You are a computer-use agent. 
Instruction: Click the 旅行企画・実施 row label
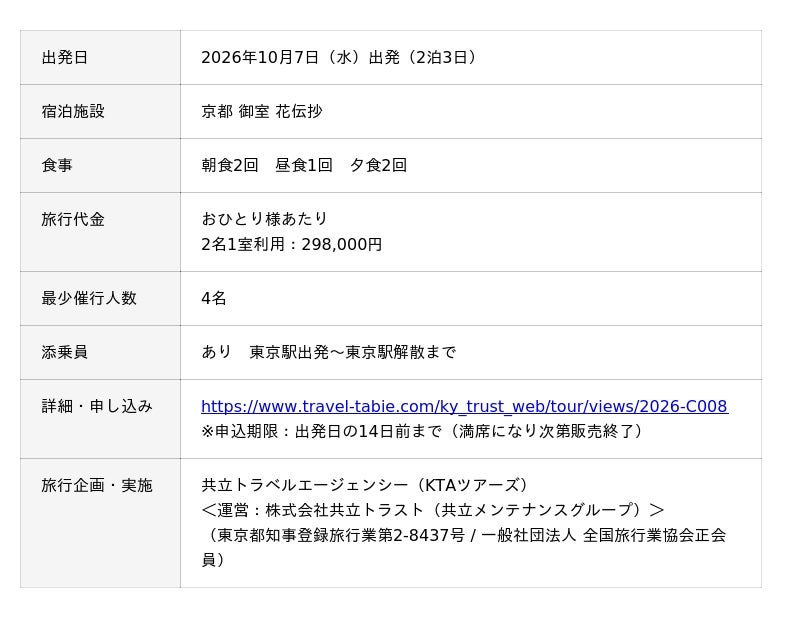97,486
